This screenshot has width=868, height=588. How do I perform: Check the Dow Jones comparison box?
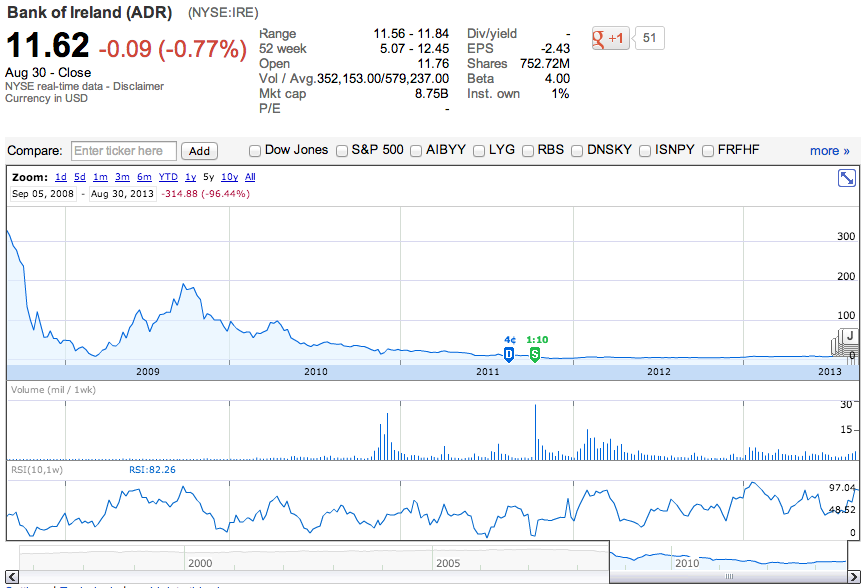[255, 151]
